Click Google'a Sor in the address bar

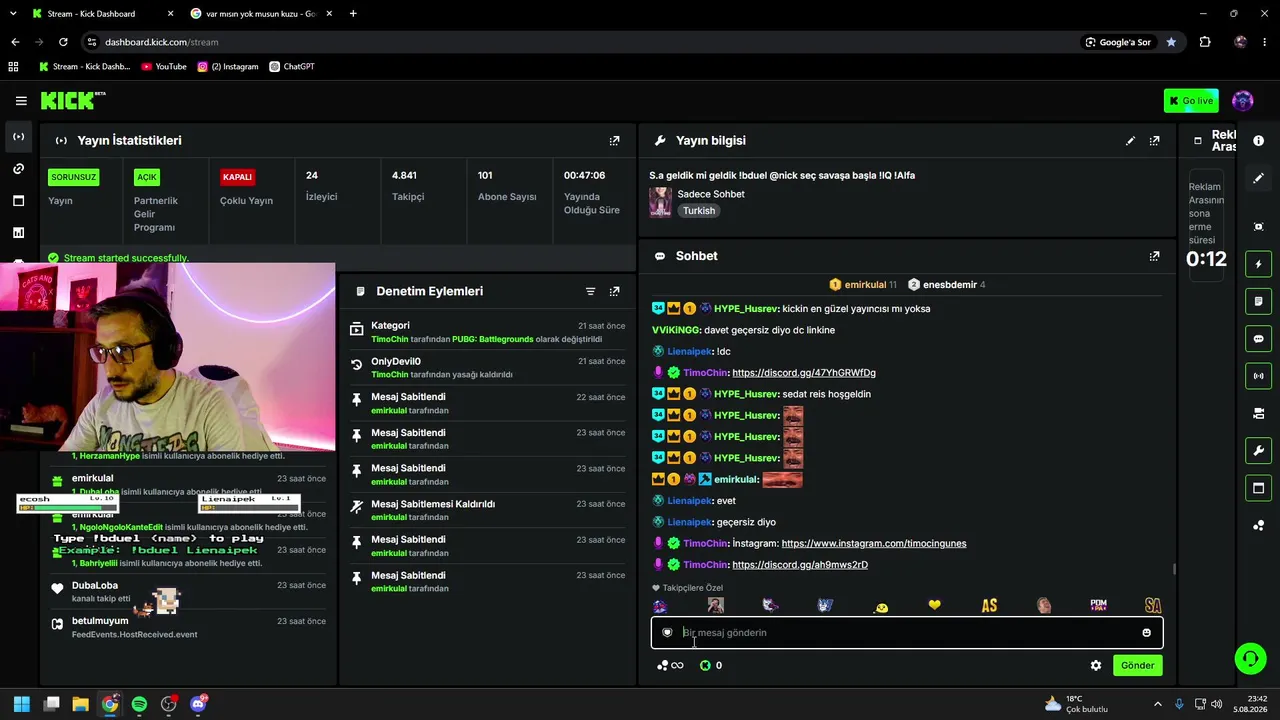pyautogui.click(x=1118, y=42)
